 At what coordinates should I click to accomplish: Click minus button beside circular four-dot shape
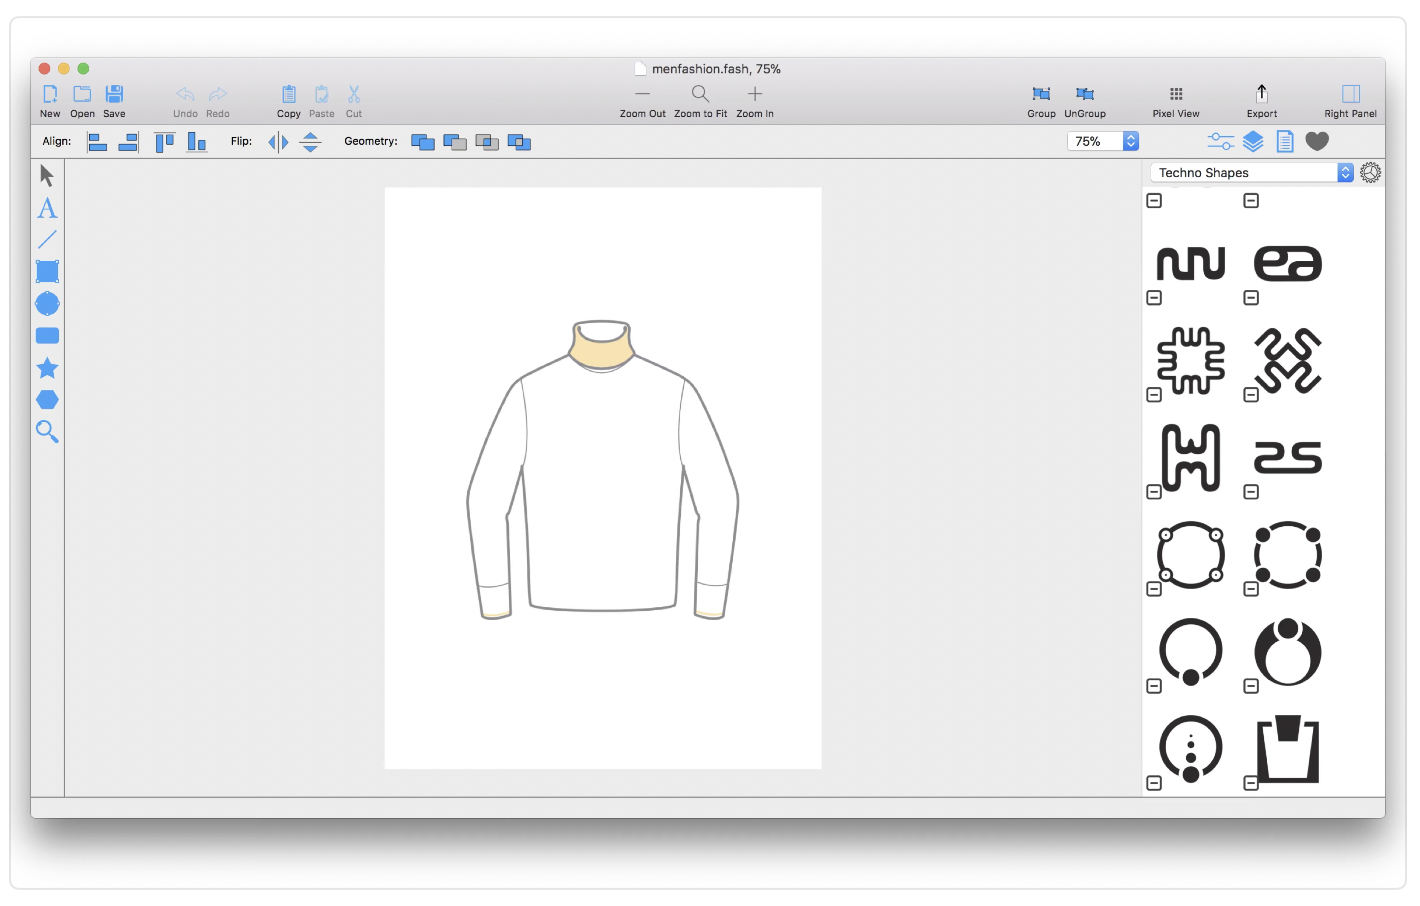(x=1251, y=589)
